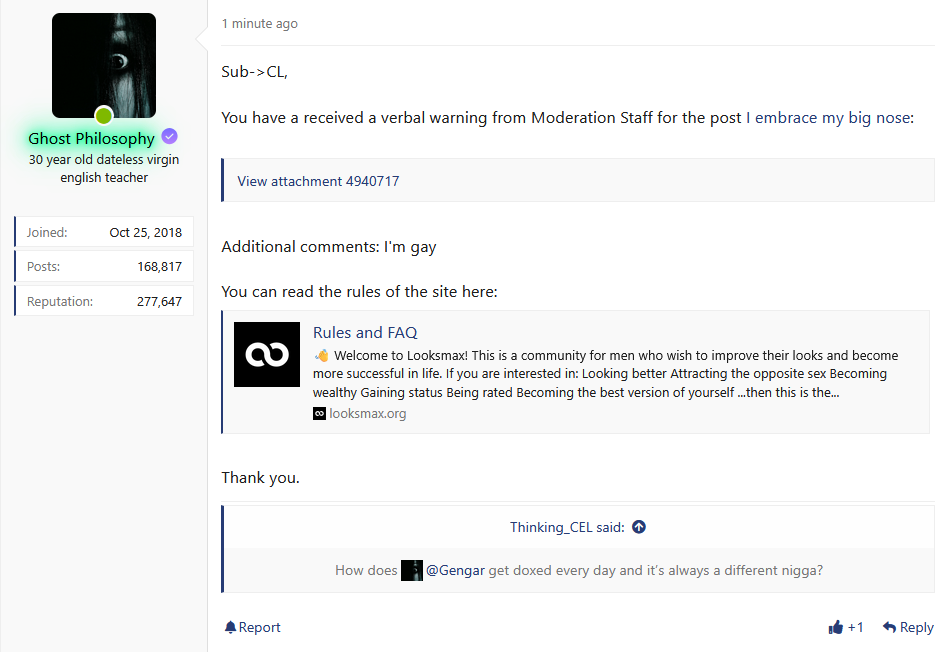945x652 pixels.
Task: Click the looksmax.org domain text
Action: [367, 413]
